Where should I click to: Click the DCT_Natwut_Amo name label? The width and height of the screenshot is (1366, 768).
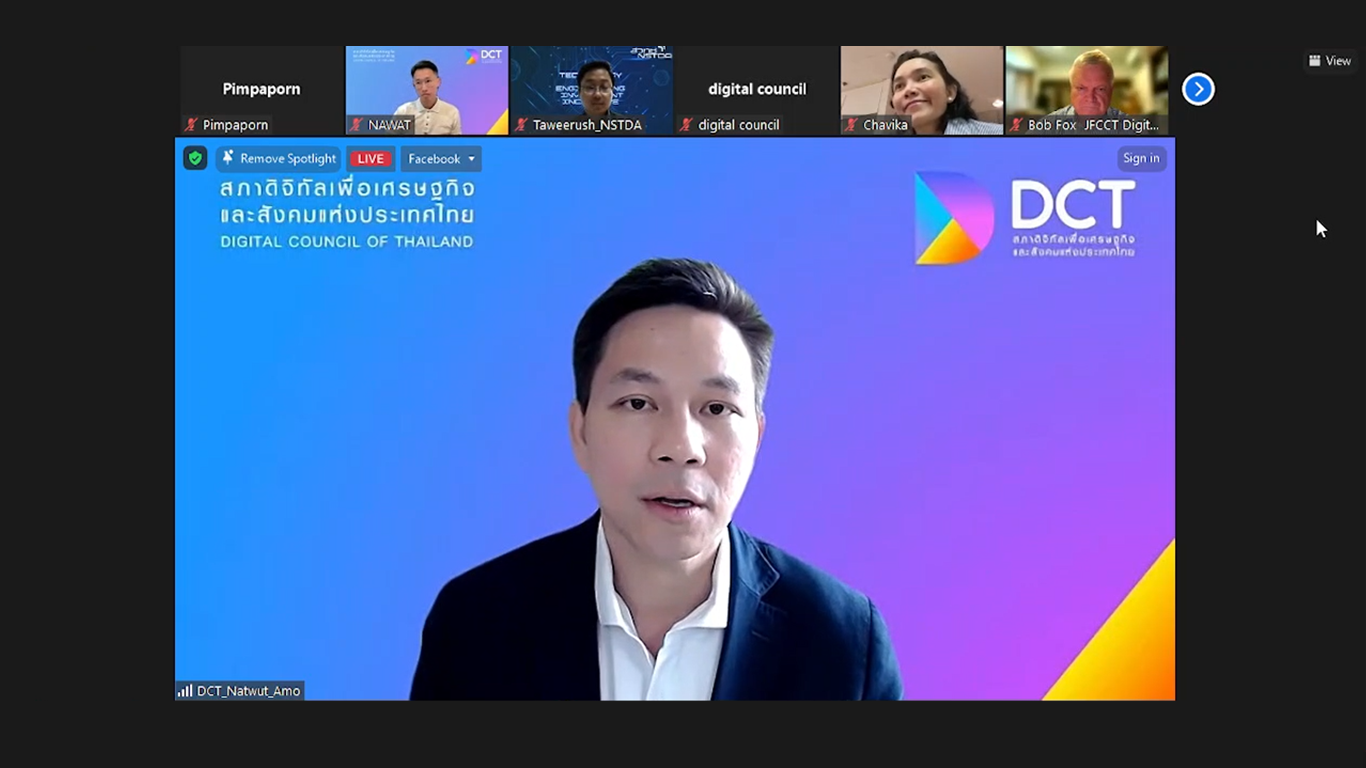click(248, 691)
